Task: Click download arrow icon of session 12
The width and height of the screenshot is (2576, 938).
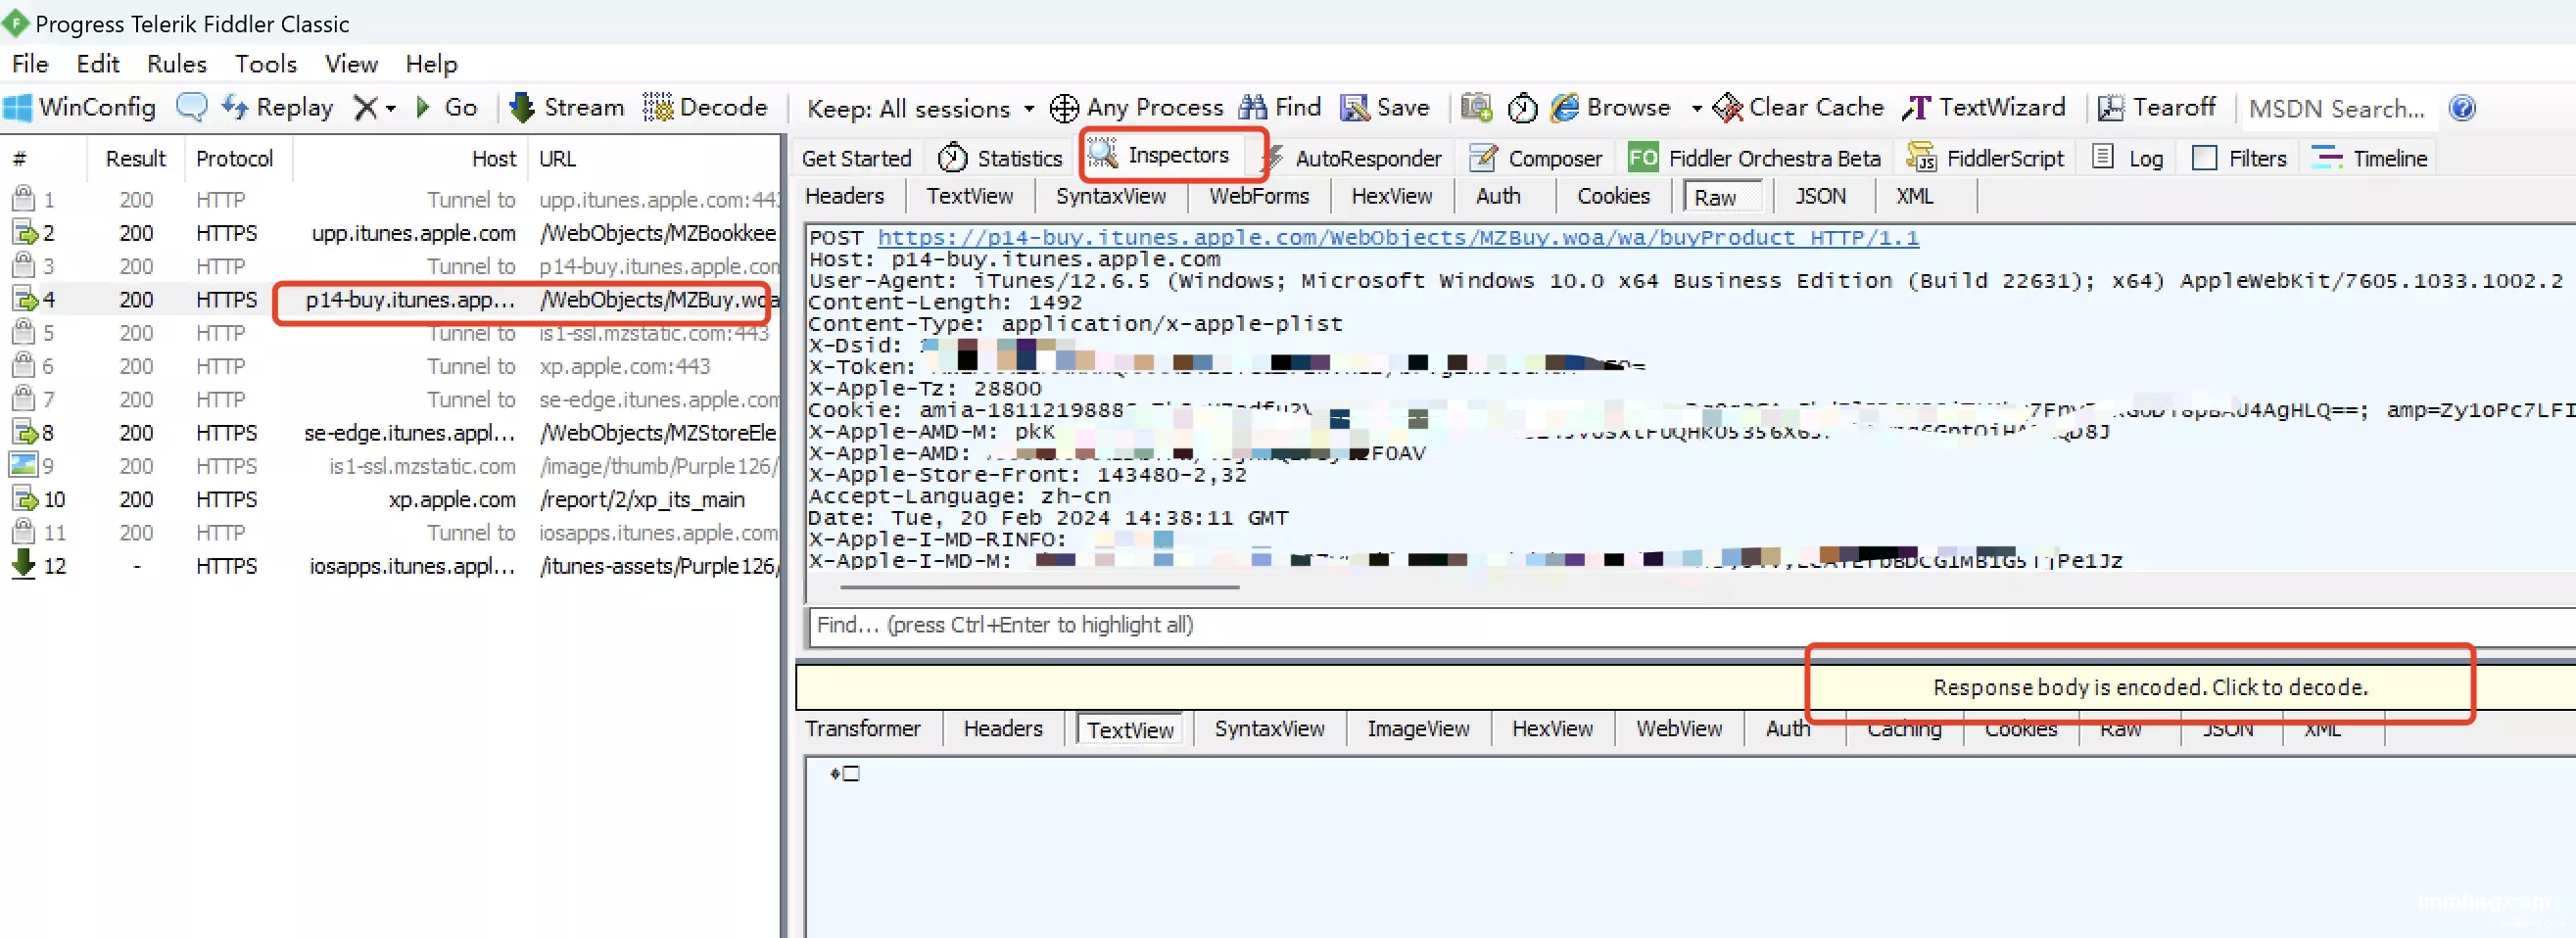Action: click(x=23, y=564)
